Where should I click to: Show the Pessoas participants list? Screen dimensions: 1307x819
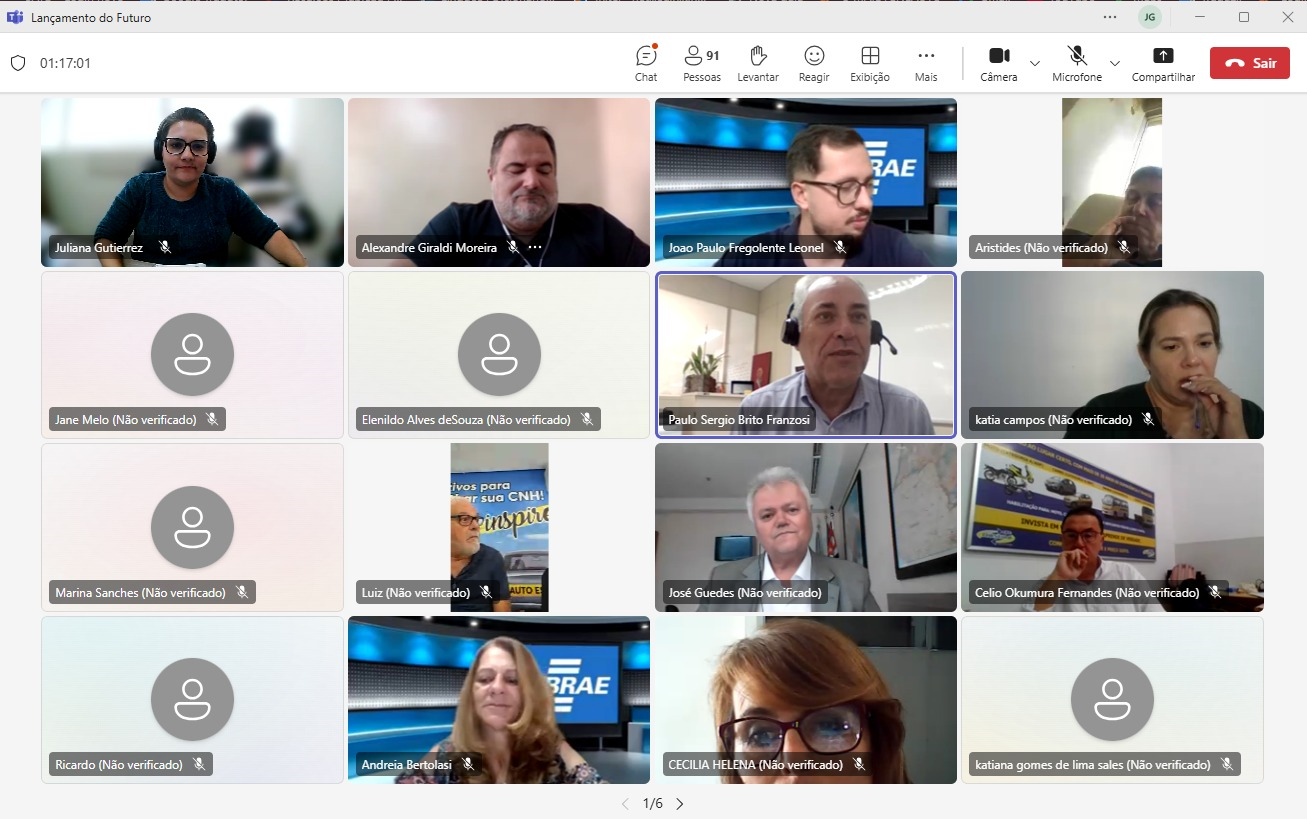[x=702, y=63]
